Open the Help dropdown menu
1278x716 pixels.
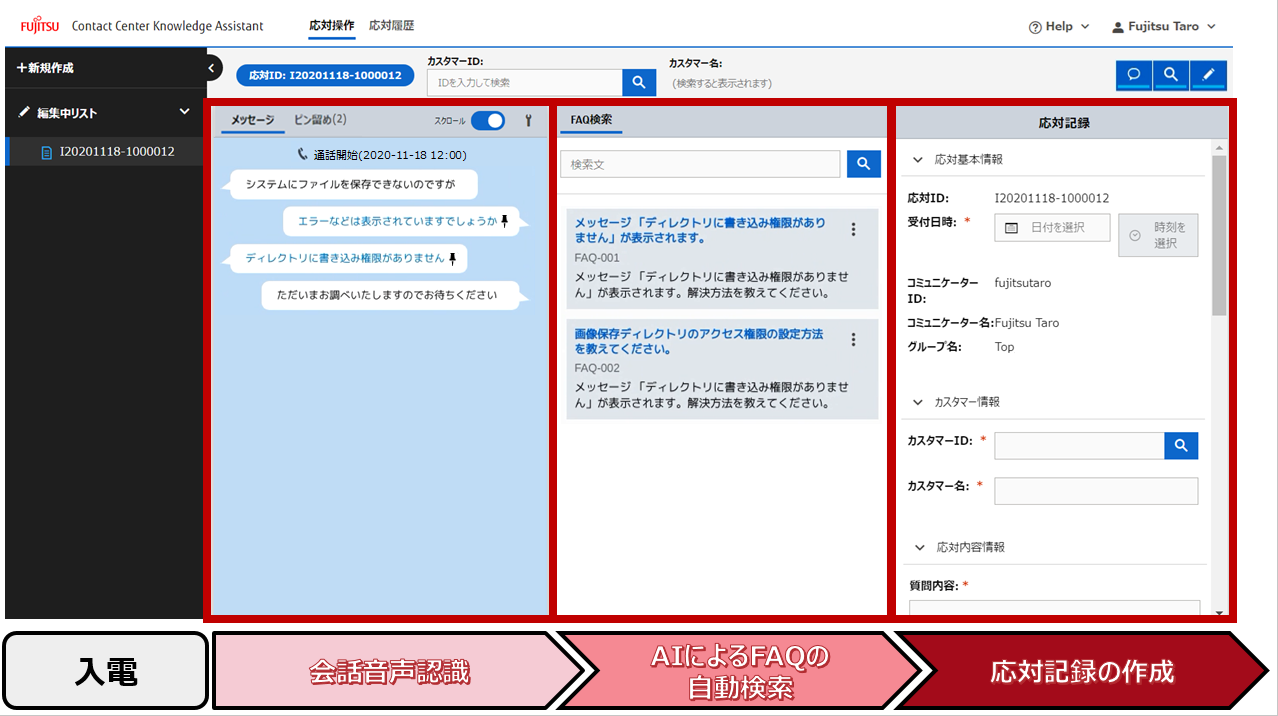(1059, 26)
